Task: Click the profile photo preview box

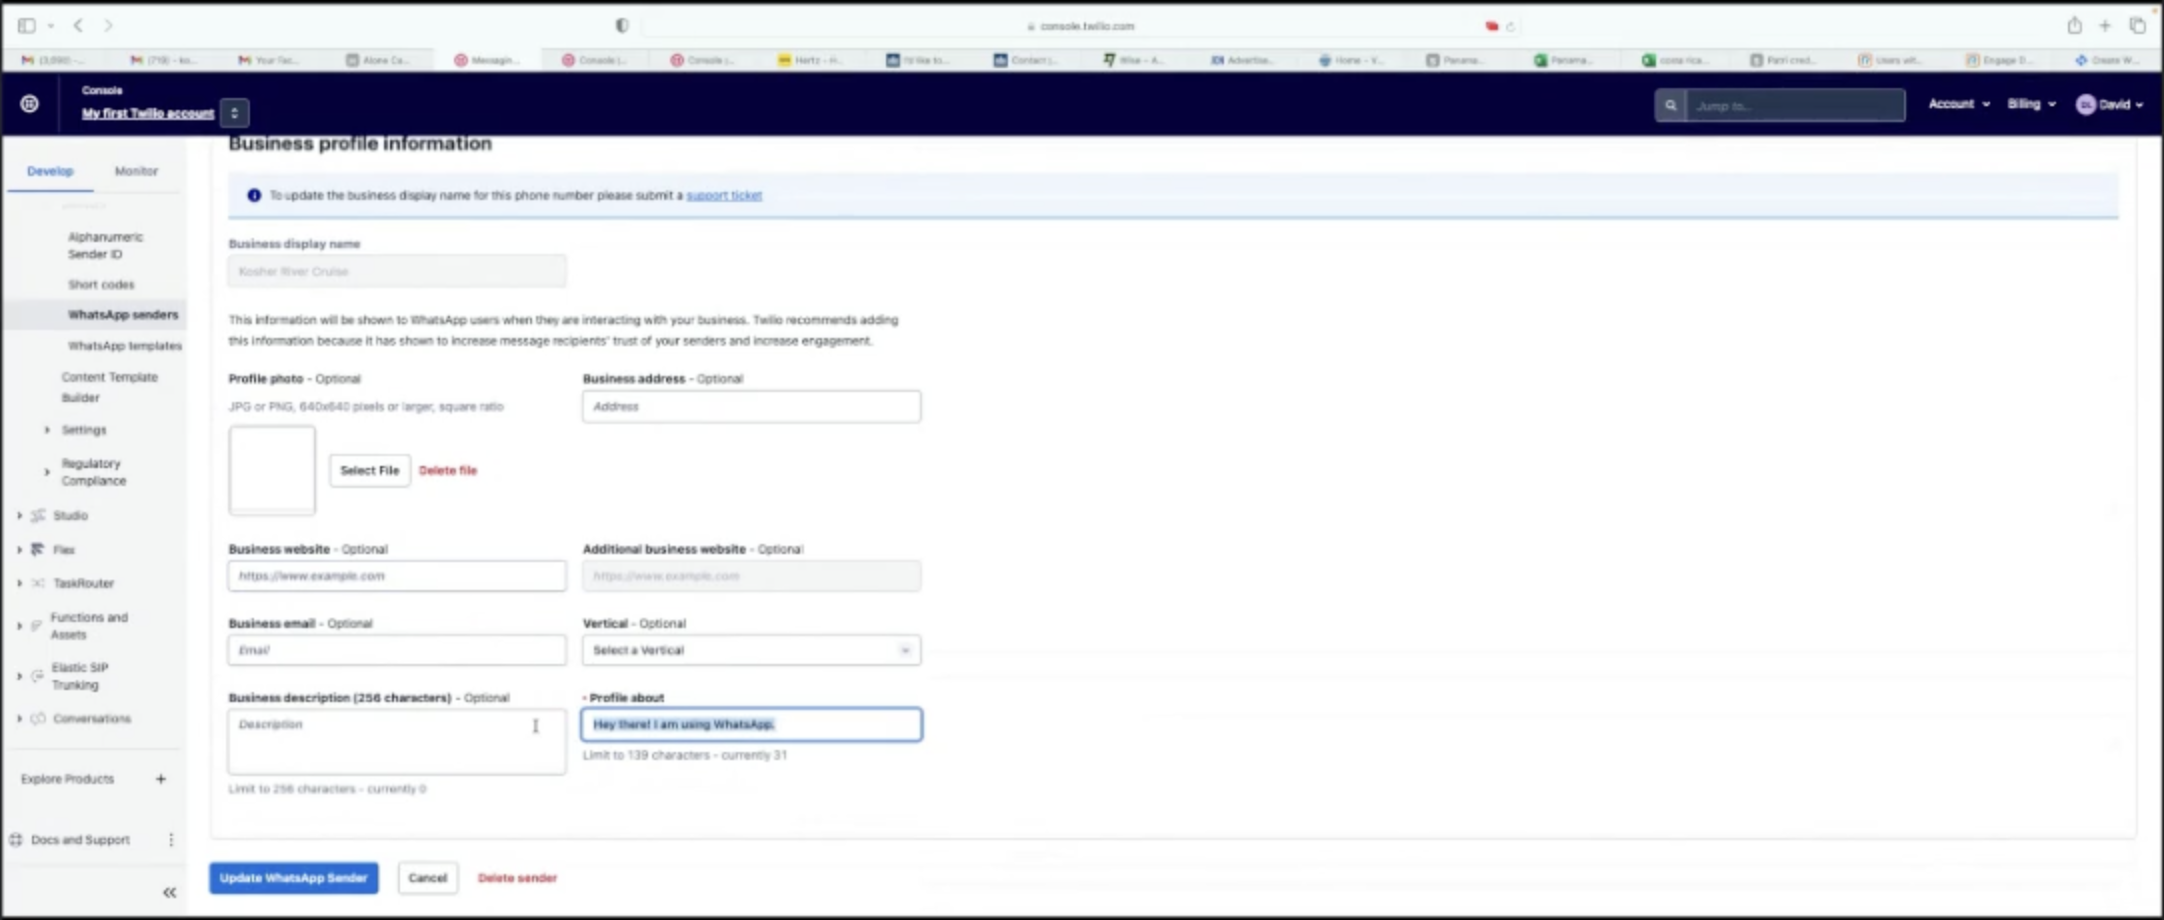Action: point(272,470)
